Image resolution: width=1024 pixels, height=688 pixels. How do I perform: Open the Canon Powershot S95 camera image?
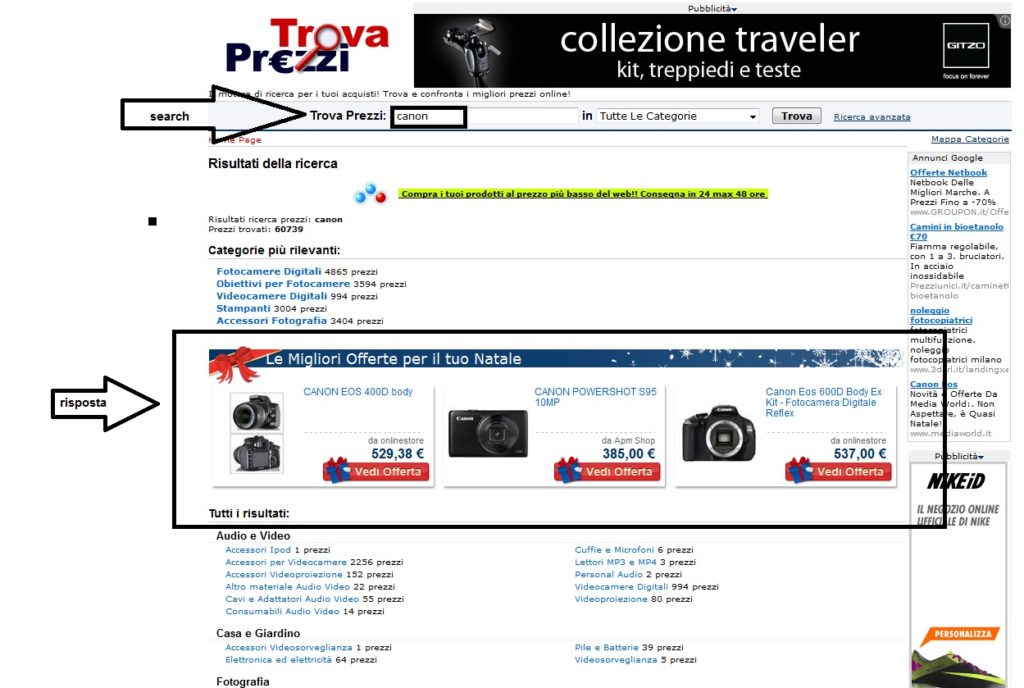tap(488, 433)
